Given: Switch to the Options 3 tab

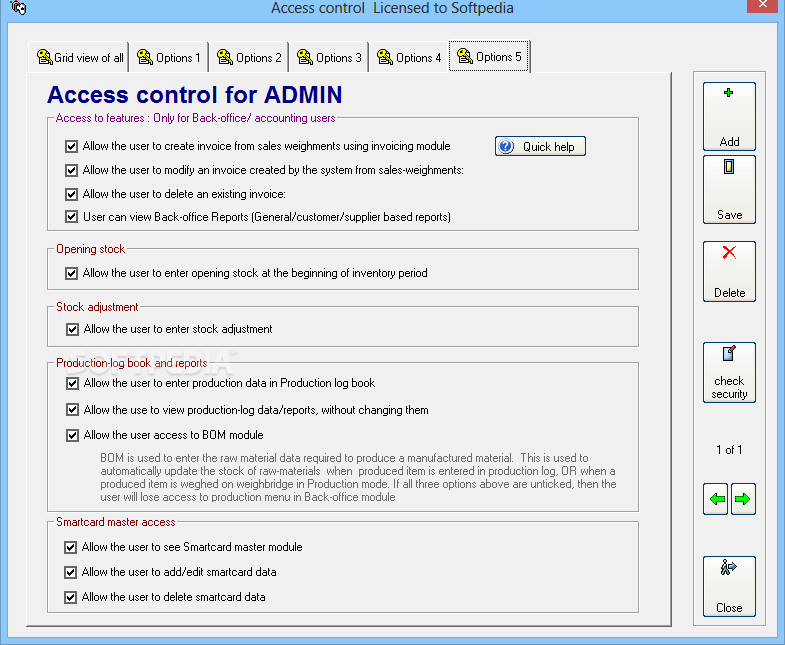Looking at the screenshot, I should 329,58.
